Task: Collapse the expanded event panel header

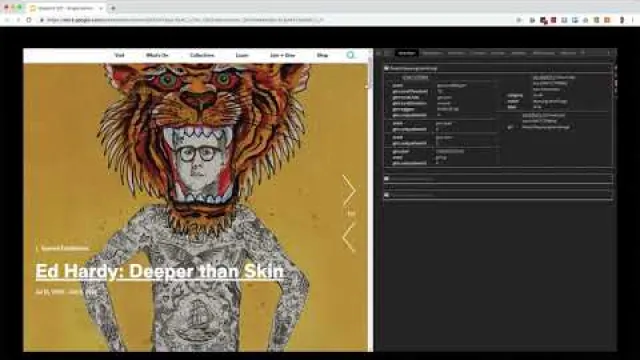Action: [498, 68]
